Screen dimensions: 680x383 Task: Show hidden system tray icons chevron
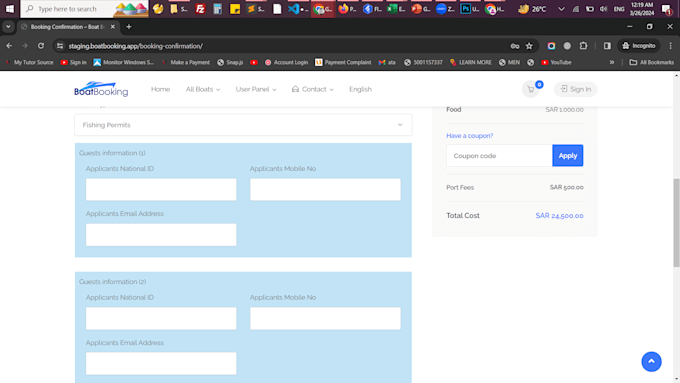coord(561,9)
